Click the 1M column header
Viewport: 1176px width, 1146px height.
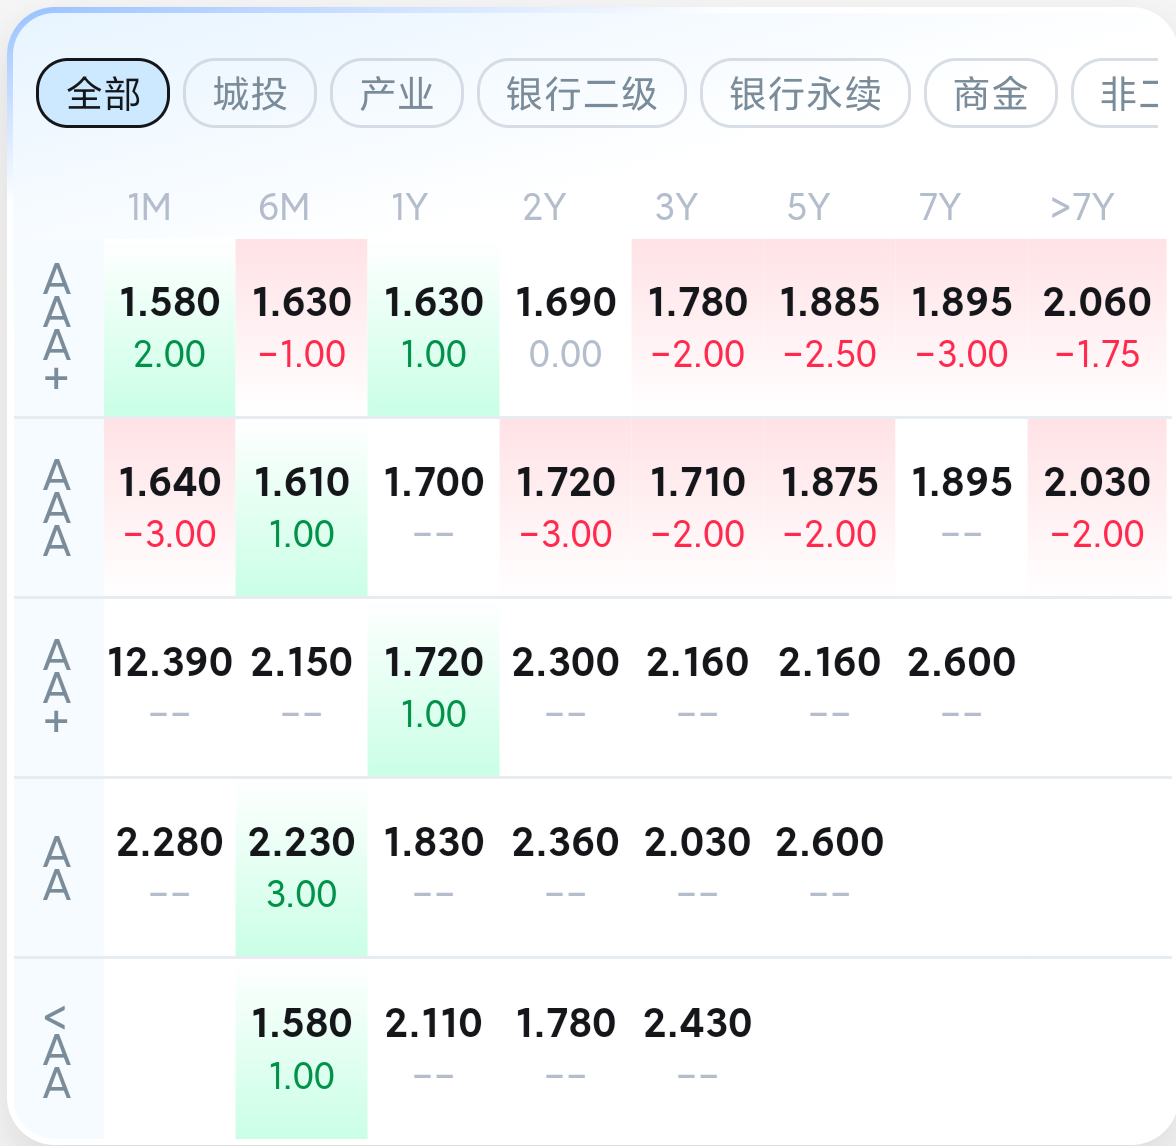pos(149,207)
